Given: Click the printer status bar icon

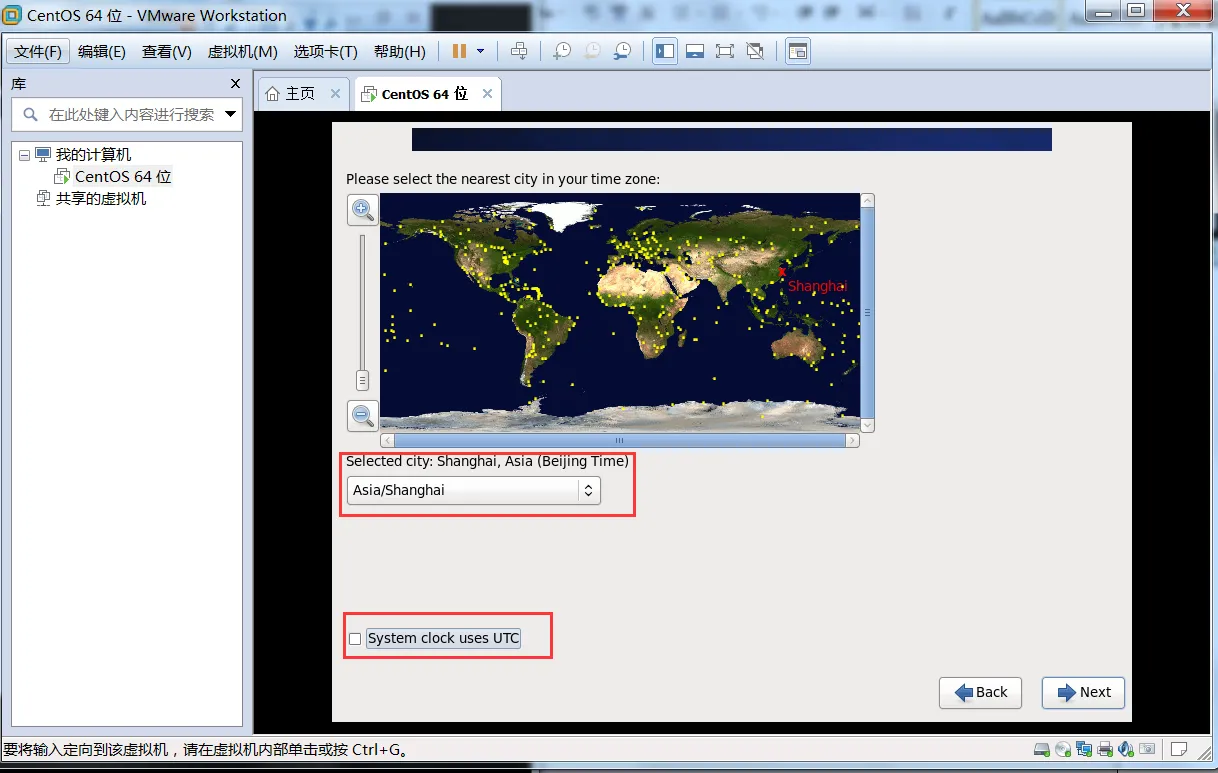Looking at the screenshot, I should click(1105, 749).
